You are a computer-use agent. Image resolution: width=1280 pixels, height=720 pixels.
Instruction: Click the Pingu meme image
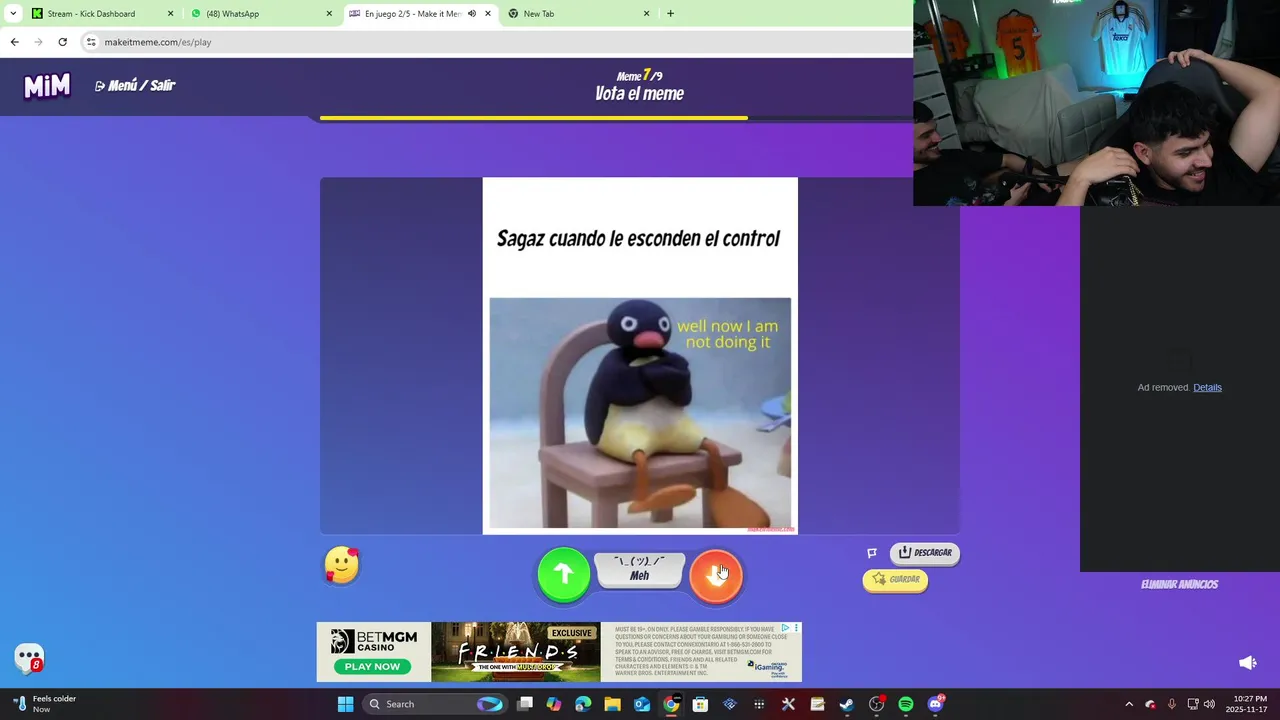640,412
